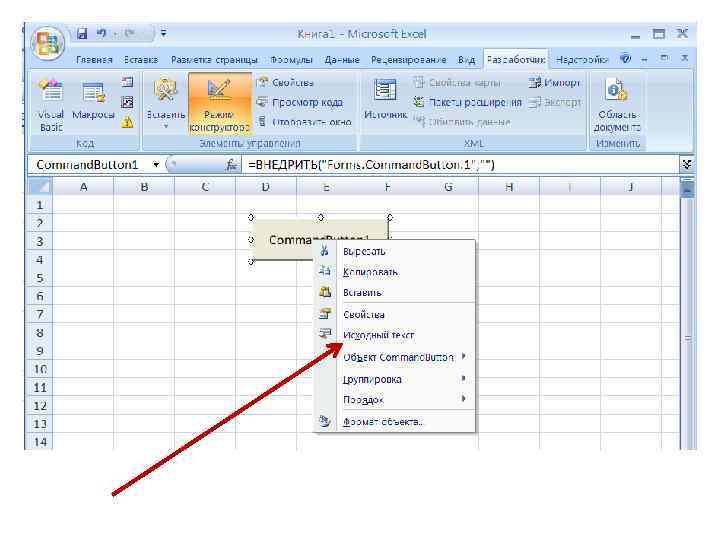Open Область документа panel
720x540 pixels.
point(617,105)
